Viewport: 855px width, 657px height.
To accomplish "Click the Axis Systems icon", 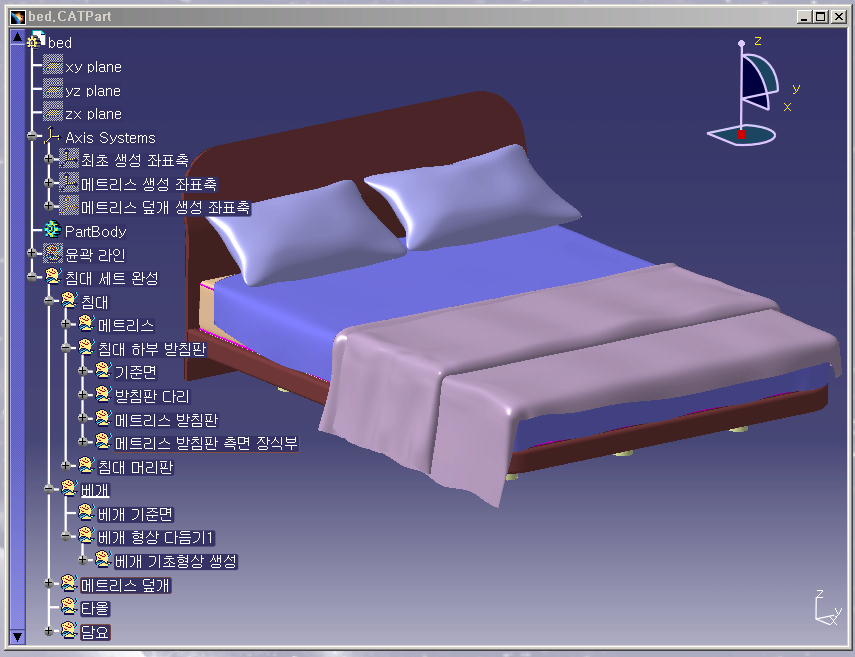I will tap(53, 137).
